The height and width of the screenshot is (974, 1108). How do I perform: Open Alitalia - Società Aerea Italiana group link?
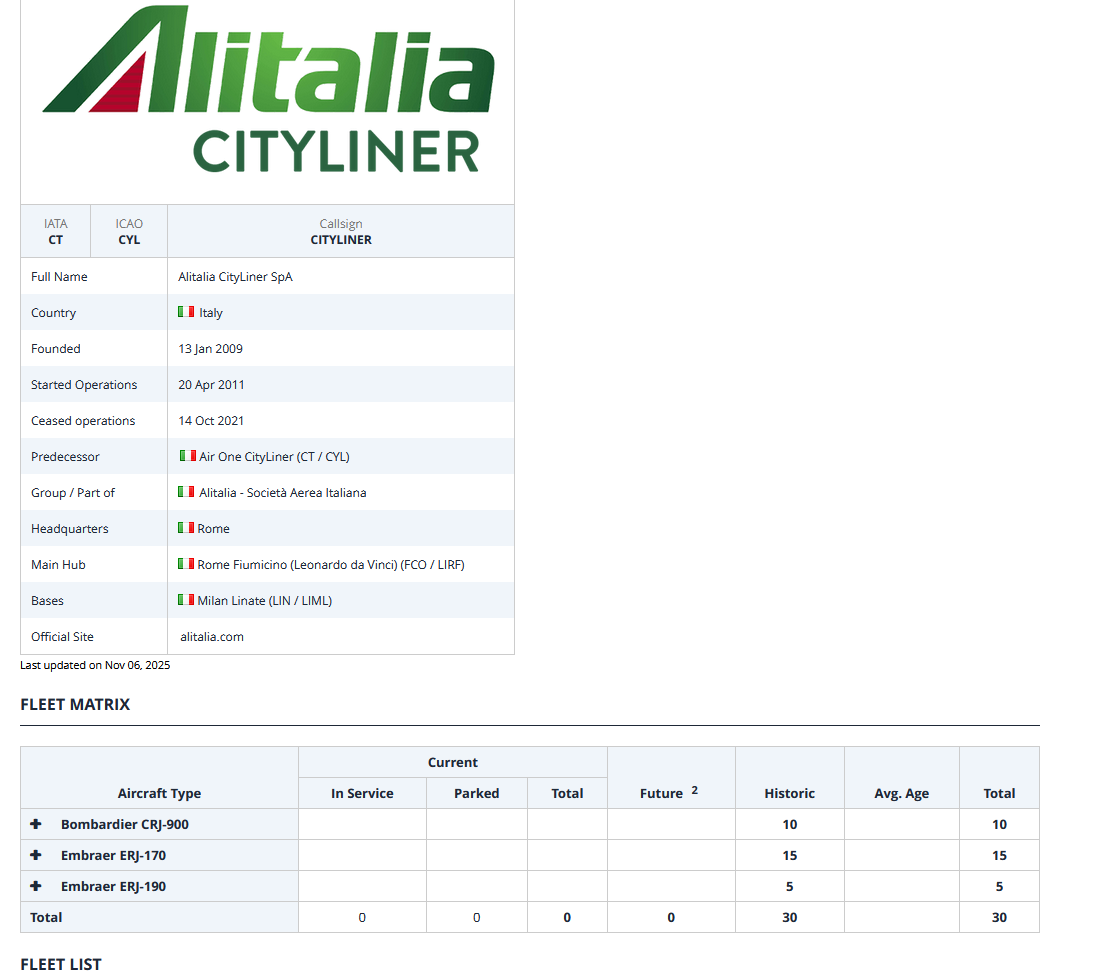pos(282,493)
